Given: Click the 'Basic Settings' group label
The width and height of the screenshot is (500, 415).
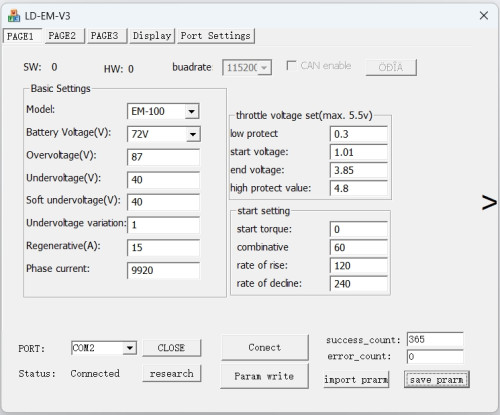Looking at the screenshot, I should tap(60, 89).
